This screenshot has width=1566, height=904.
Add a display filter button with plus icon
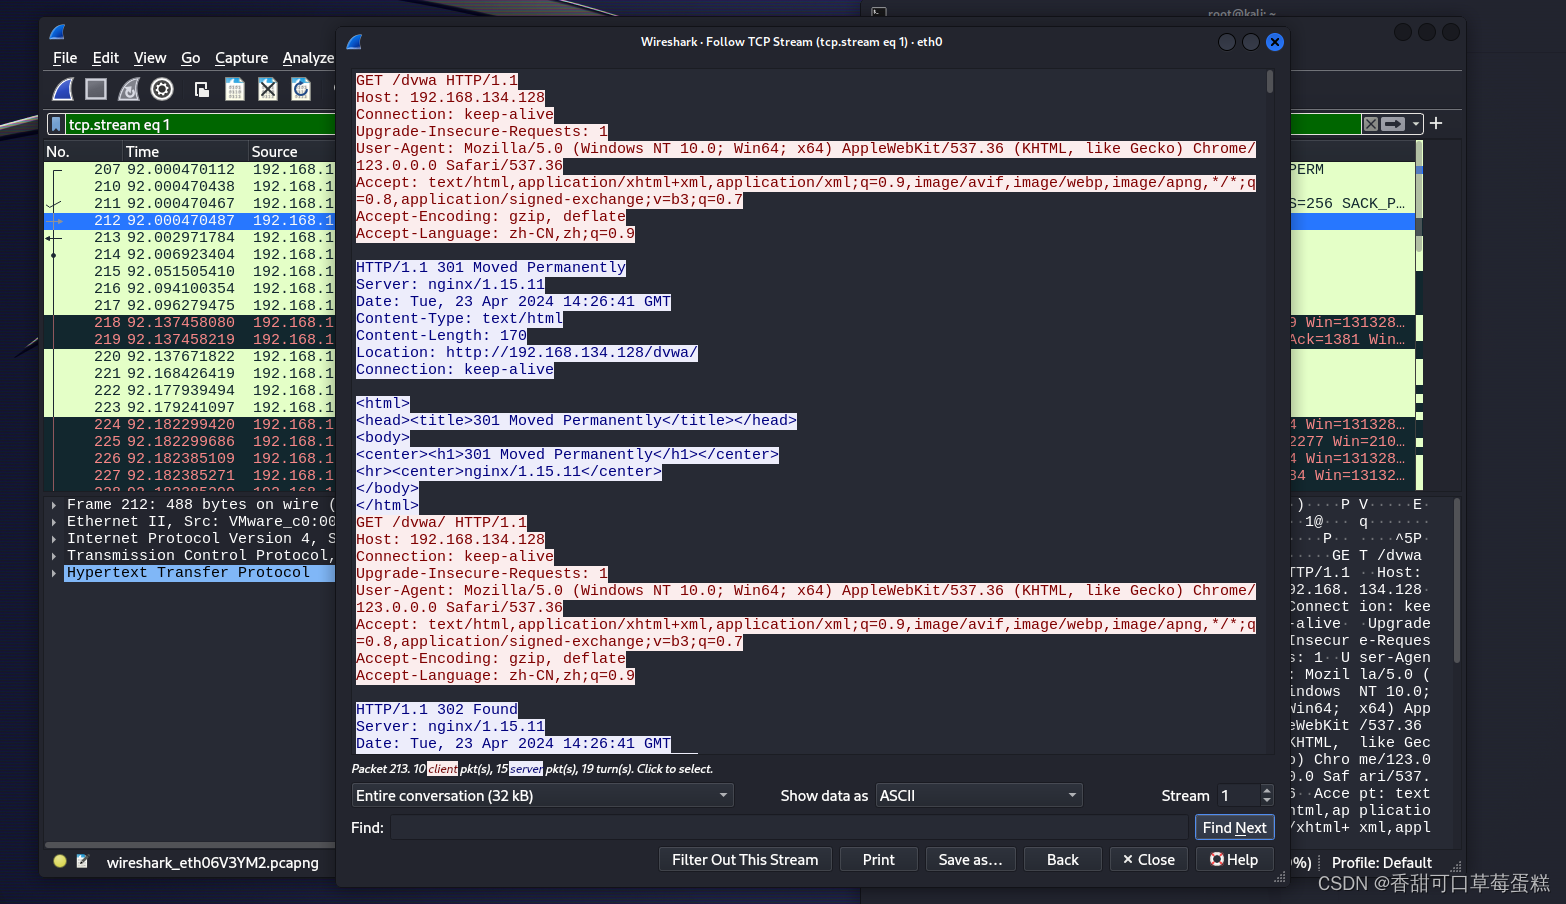pos(1436,123)
